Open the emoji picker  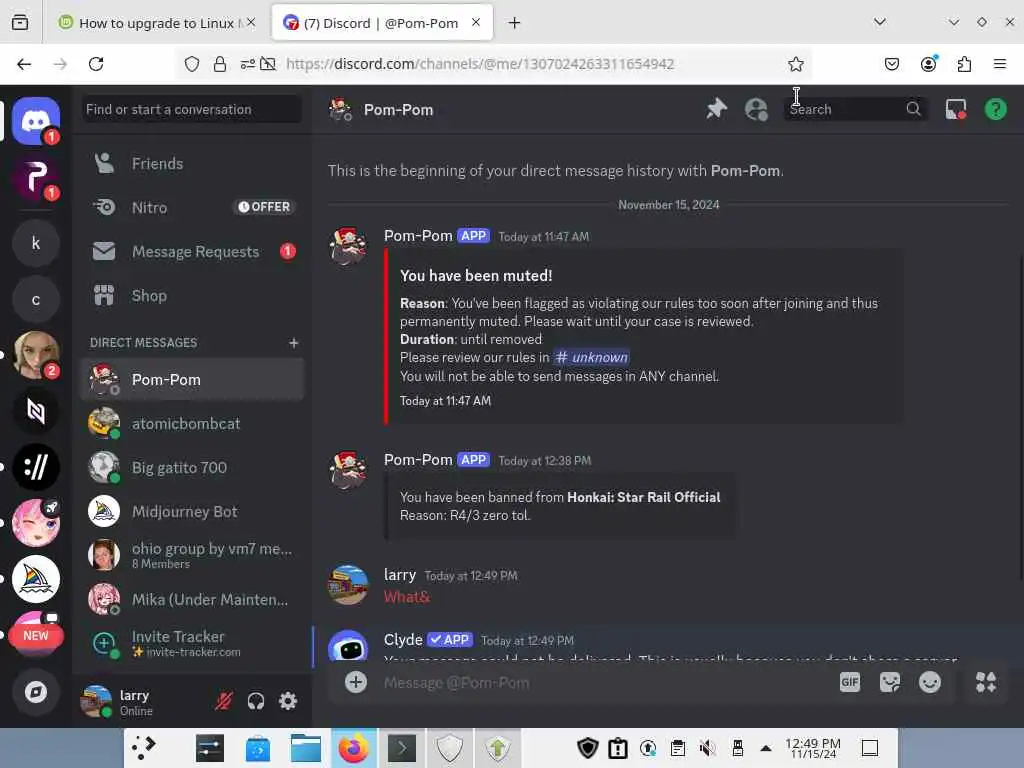click(929, 682)
